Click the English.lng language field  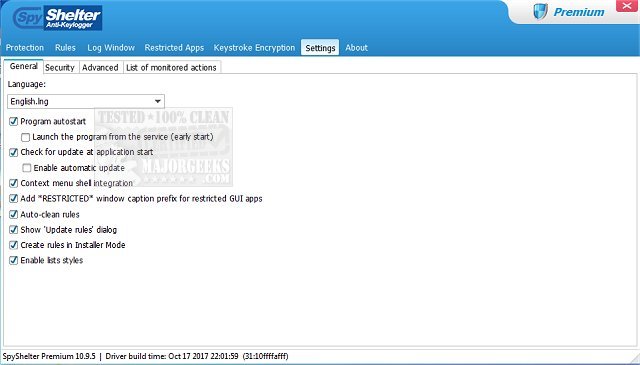pyautogui.click(x=86, y=101)
